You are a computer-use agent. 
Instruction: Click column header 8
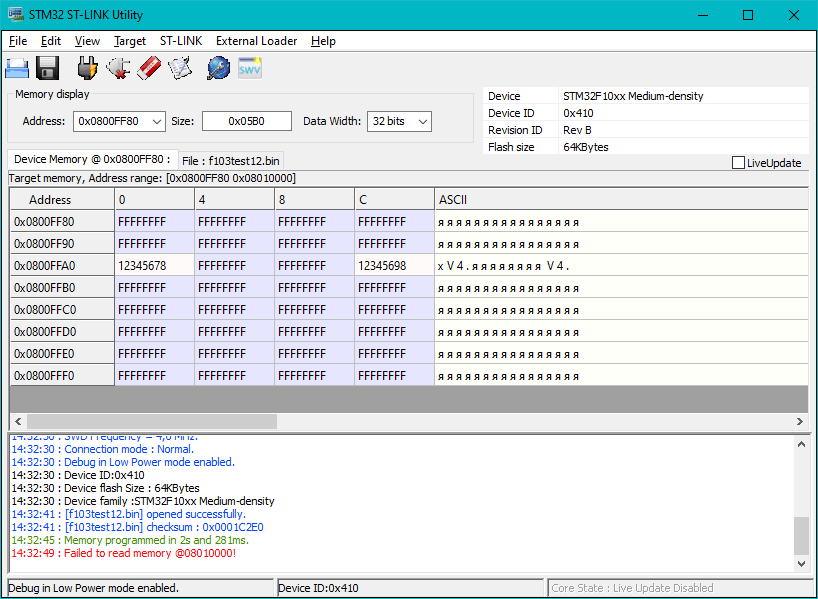tap(314, 199)
